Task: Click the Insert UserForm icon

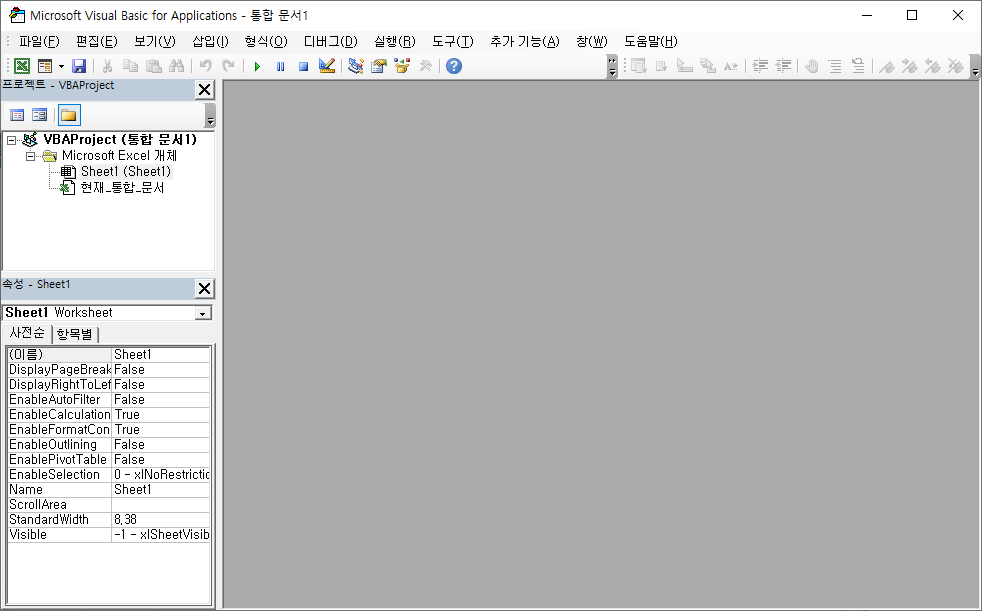Action: pyautogui.click(x=44, y=66)
